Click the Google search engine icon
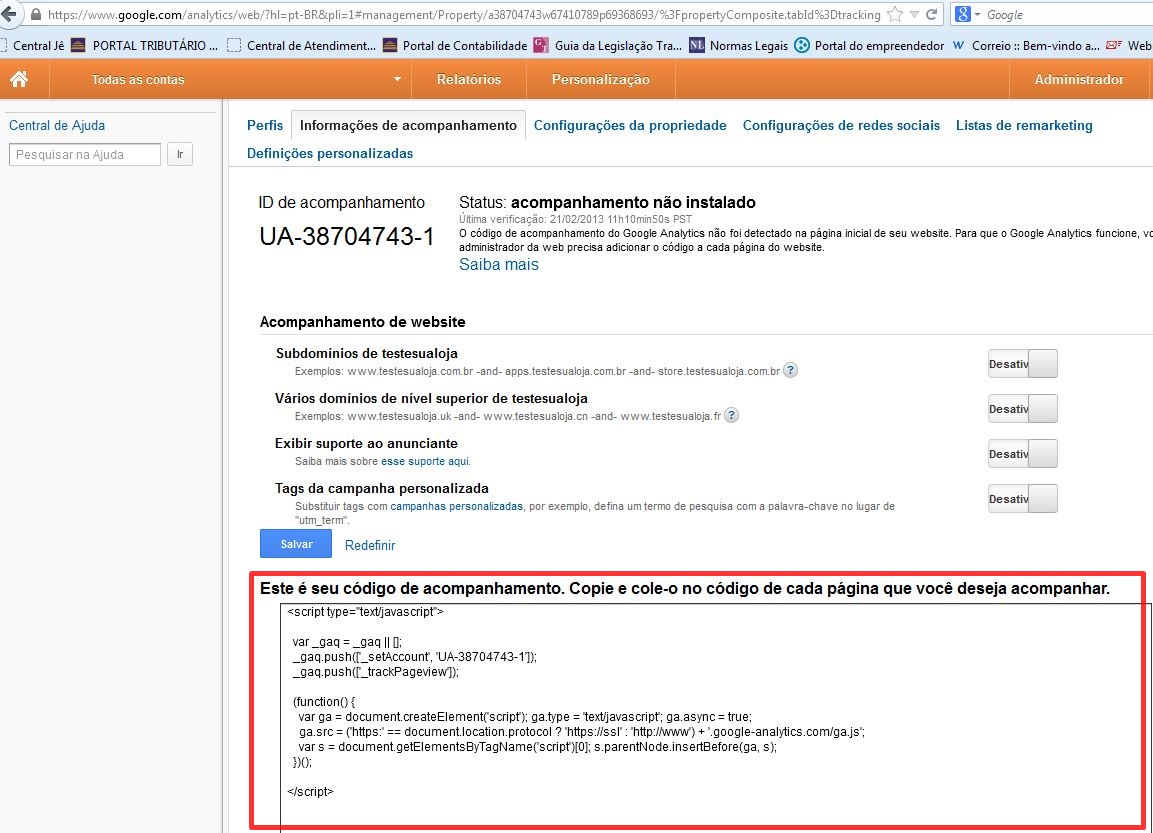 pos(963,14)
